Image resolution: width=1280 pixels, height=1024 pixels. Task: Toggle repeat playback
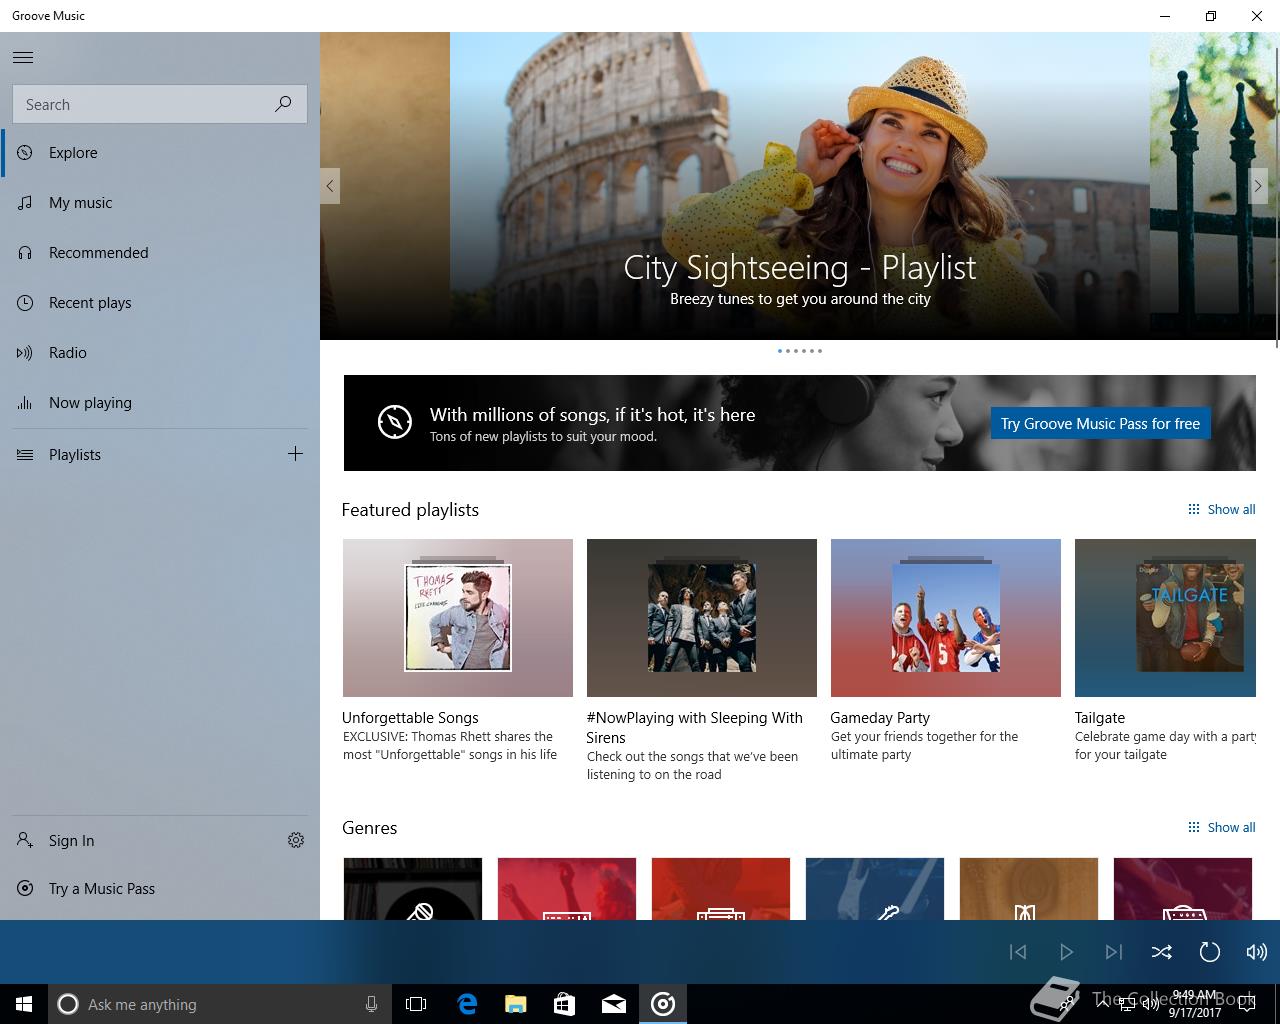1209,952
